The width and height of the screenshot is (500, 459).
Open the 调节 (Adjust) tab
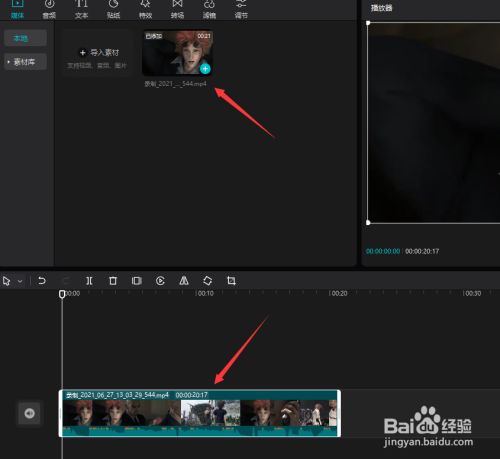[241, 9]
